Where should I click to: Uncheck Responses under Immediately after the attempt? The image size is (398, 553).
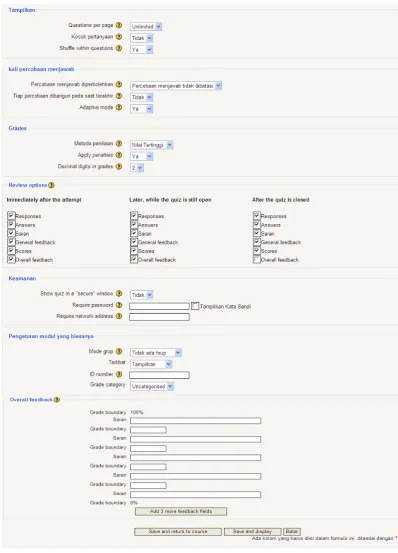pyautogui.click(x=11, y=215)
